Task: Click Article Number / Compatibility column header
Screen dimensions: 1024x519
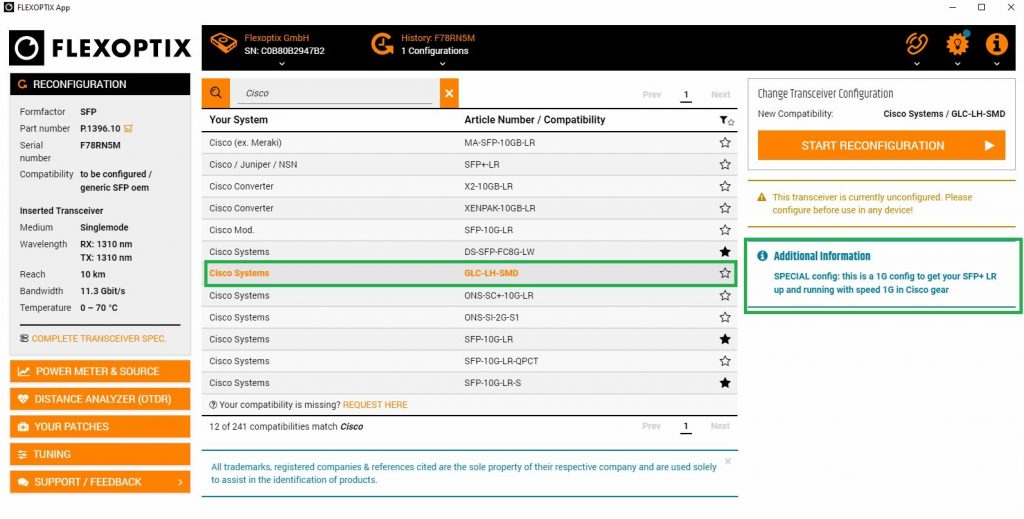Action: pos(535,120)
